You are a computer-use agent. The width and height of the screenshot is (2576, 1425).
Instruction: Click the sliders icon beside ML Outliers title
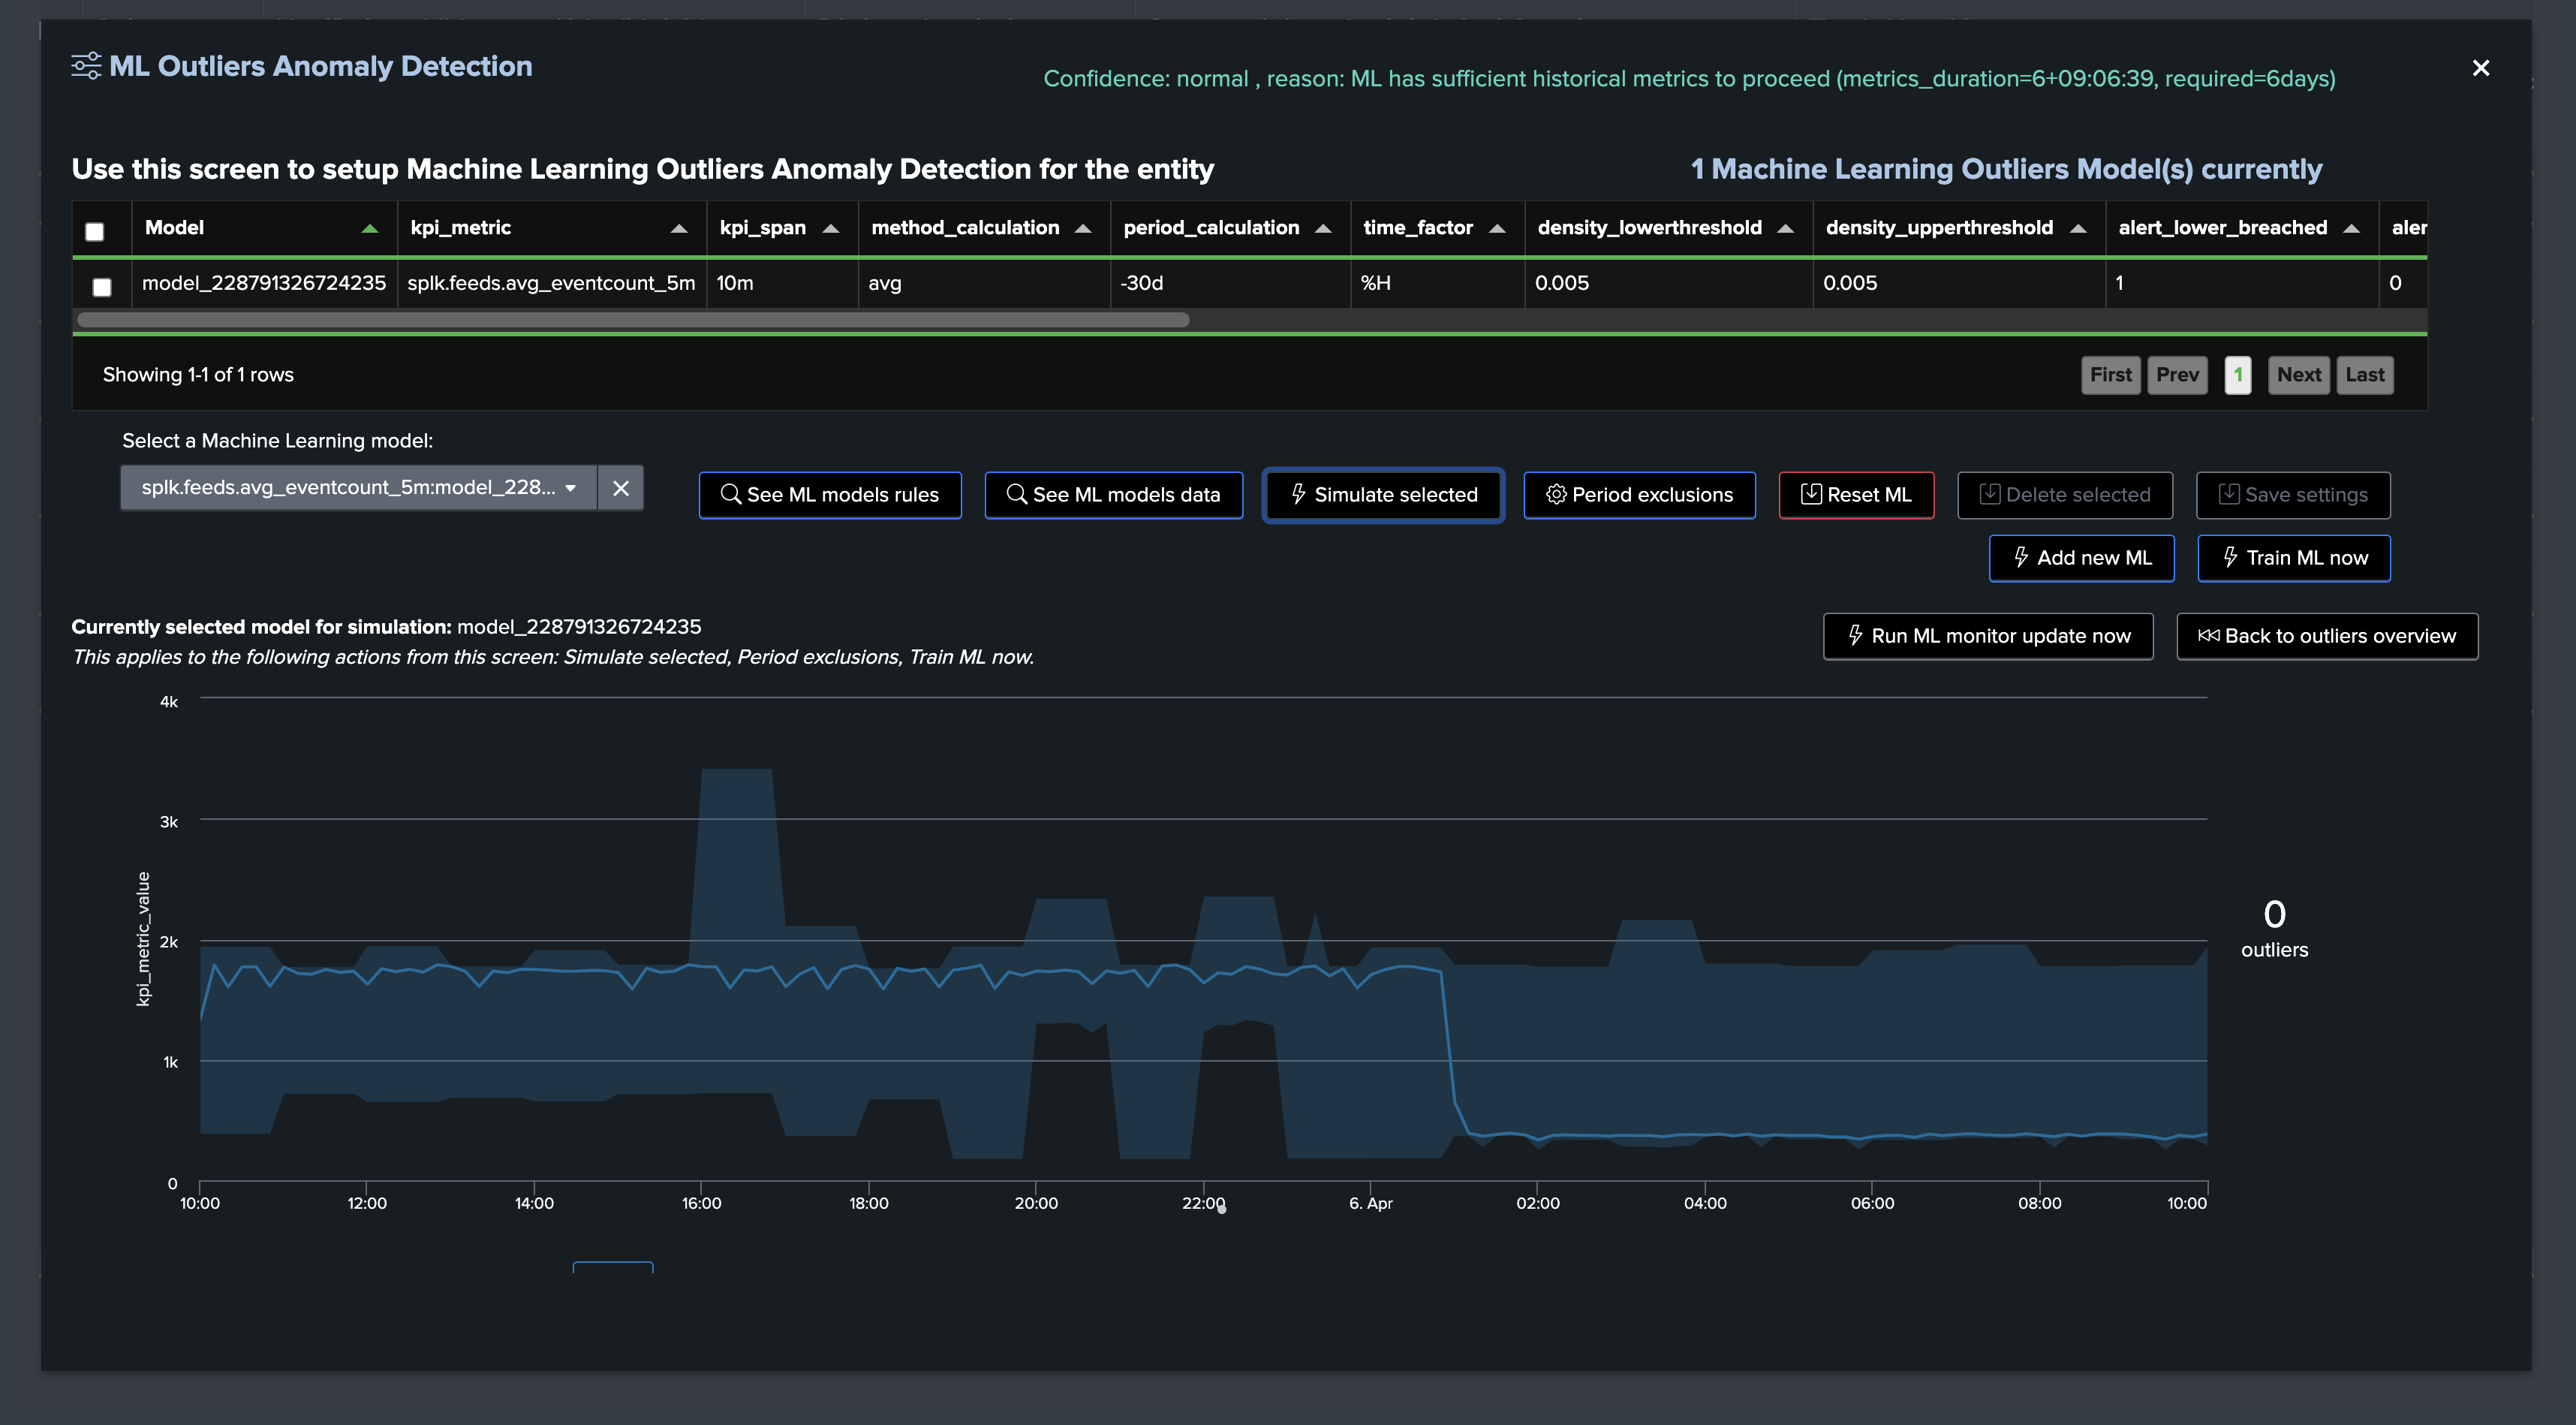click(x=86, y=66)
